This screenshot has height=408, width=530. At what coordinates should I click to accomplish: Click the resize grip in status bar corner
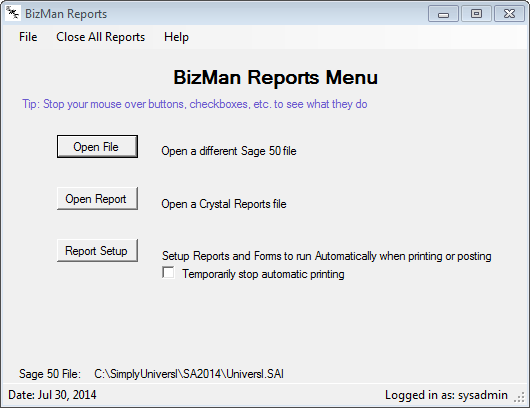click(x=520, y=397)
